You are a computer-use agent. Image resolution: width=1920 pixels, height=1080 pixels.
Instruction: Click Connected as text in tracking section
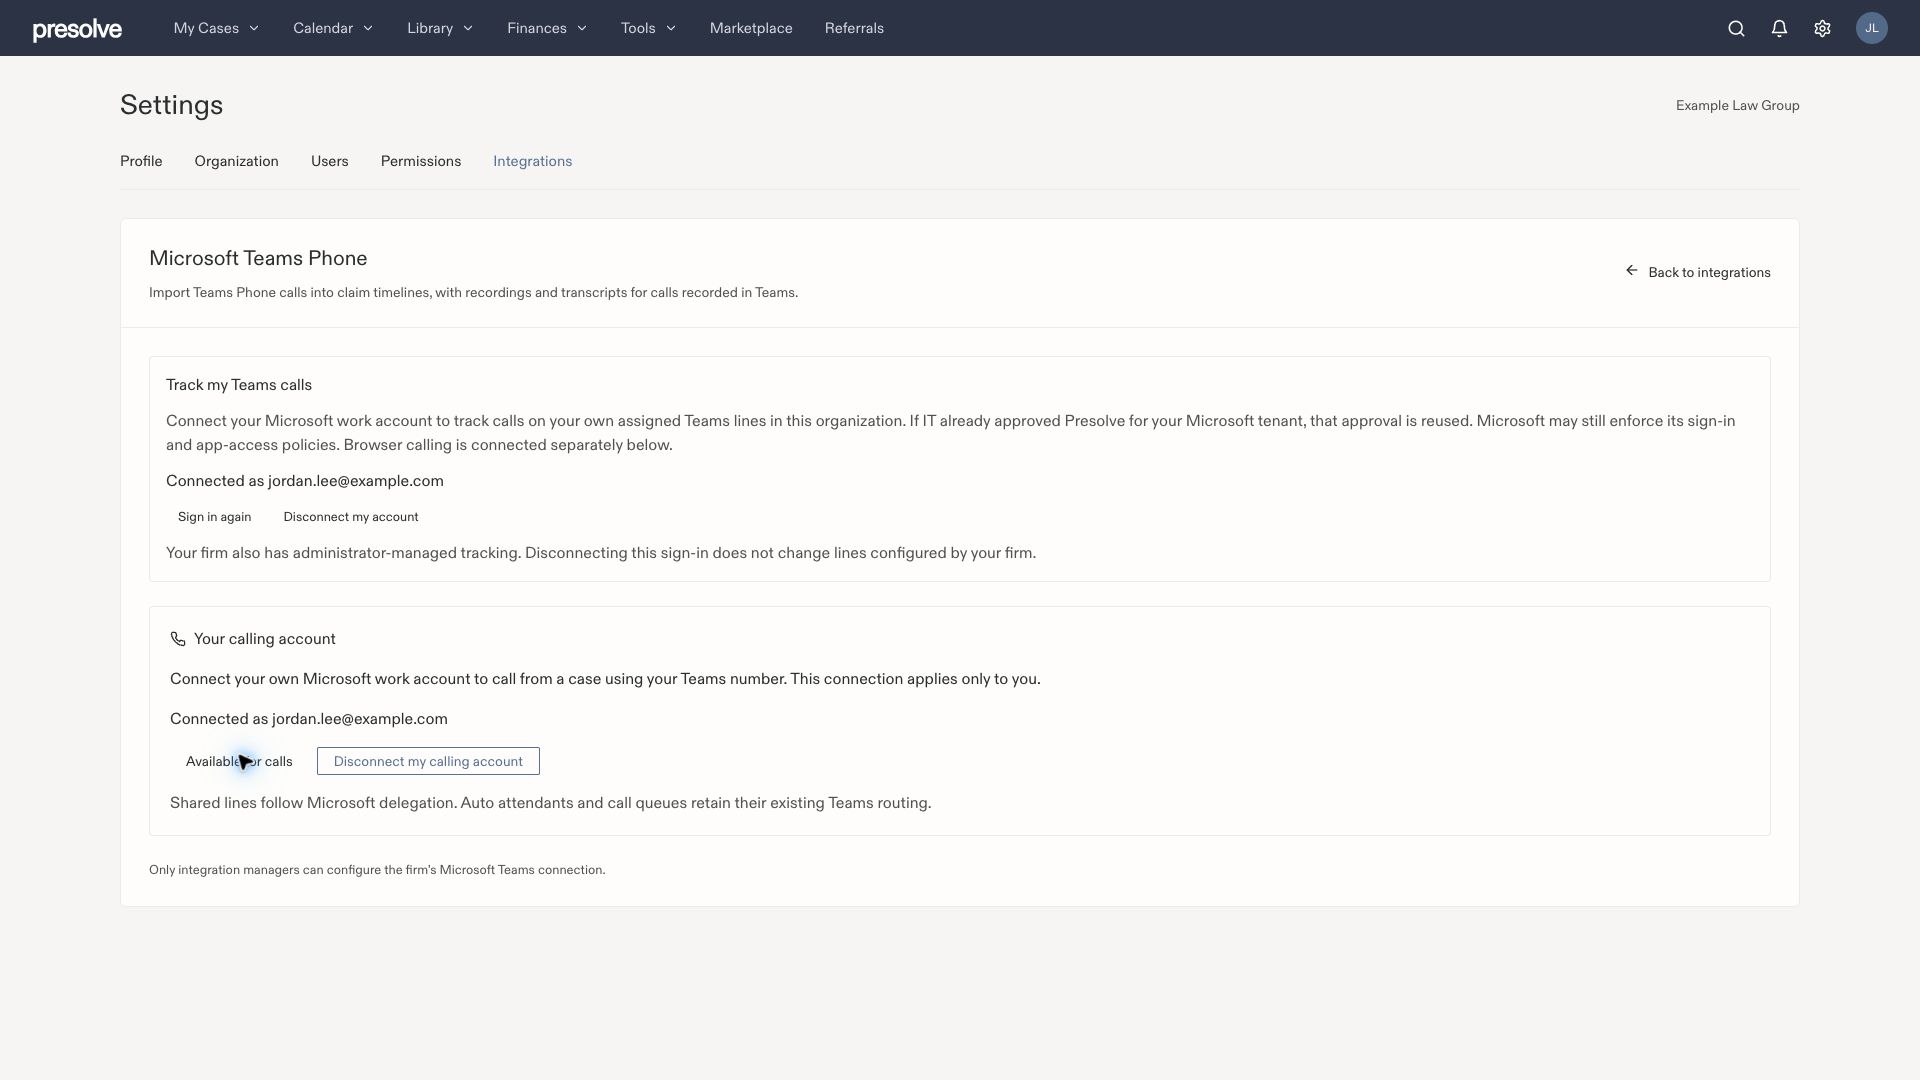pyautogui.click(x=305, y=481)
